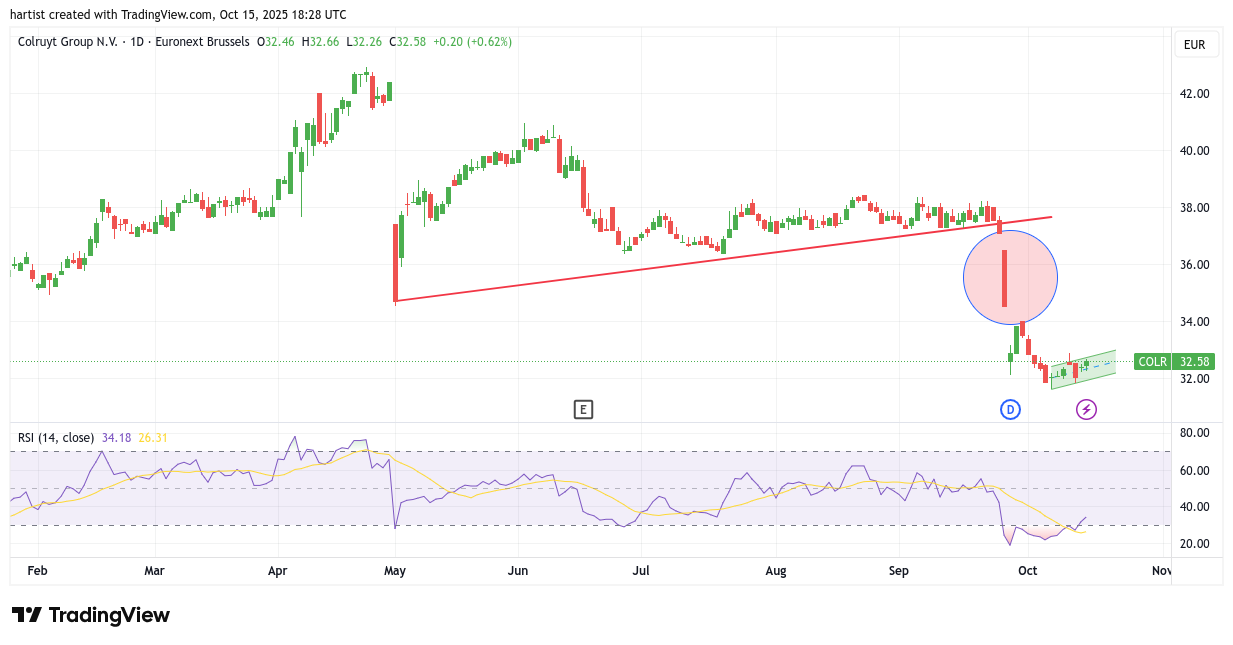Click the 80.00 level on RSI scale
Viewport: 1233px width, 645px height.
tap(1194, 433)
